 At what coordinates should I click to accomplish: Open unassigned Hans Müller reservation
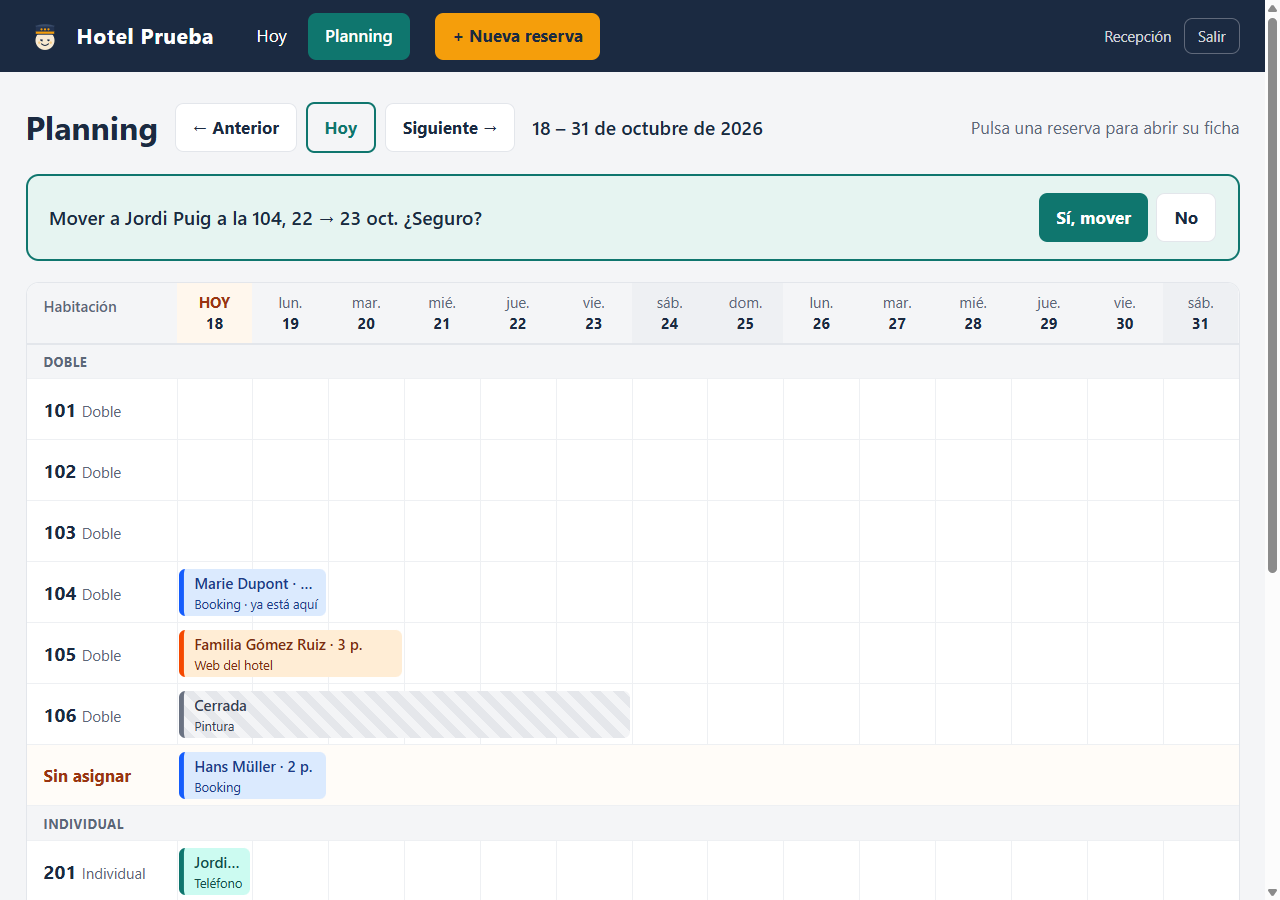[x=252, y=776]
